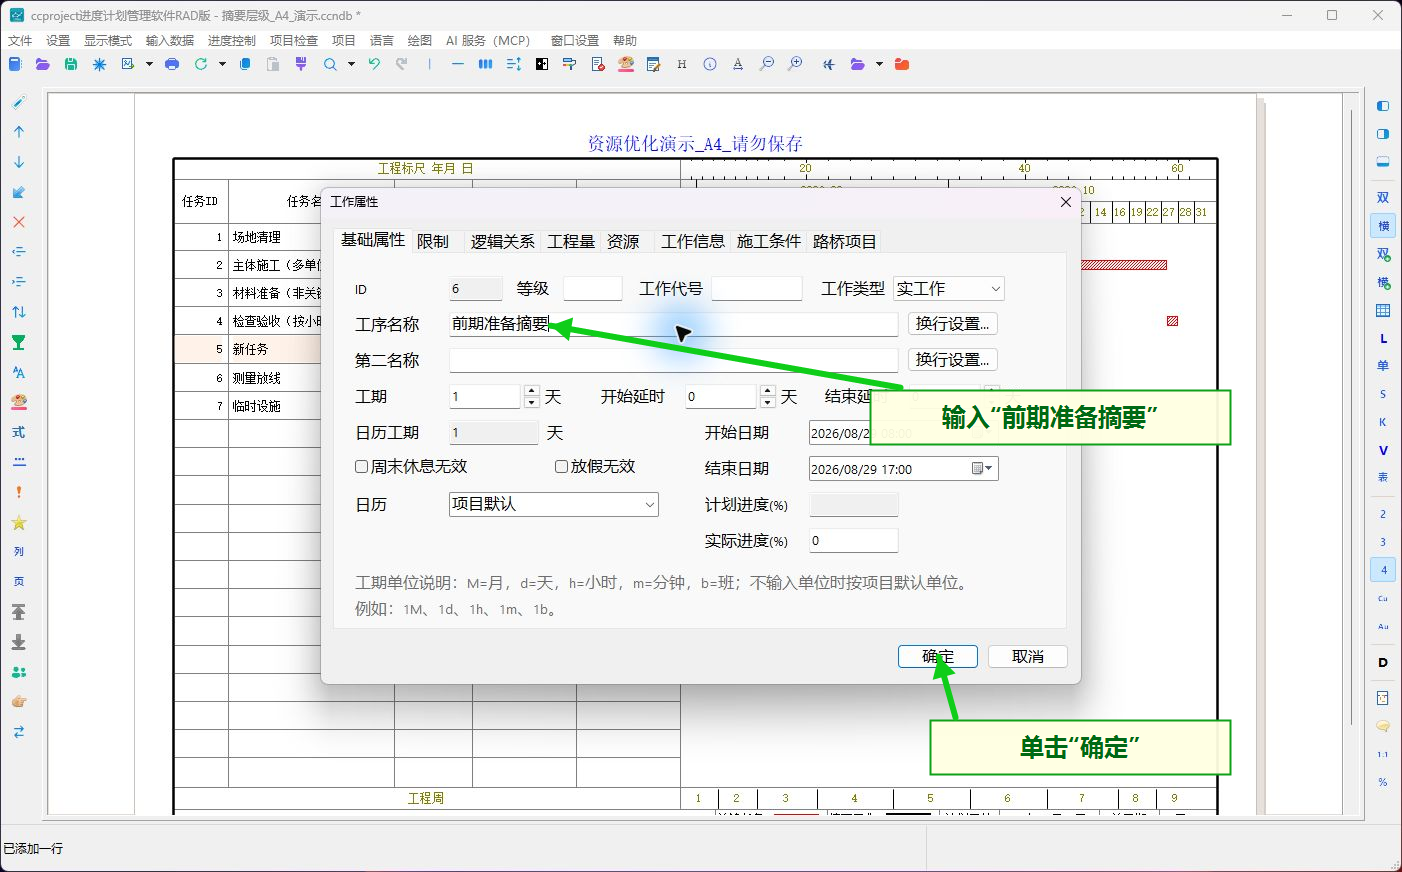
Task: Switch to the 施工条件 tab
Action: (769, 241)
